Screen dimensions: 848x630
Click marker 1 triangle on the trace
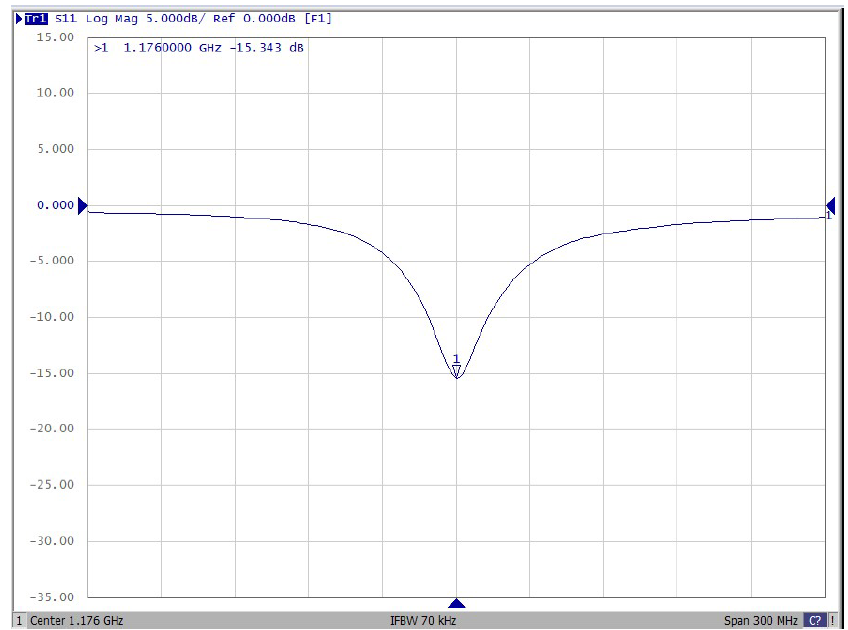456,371
